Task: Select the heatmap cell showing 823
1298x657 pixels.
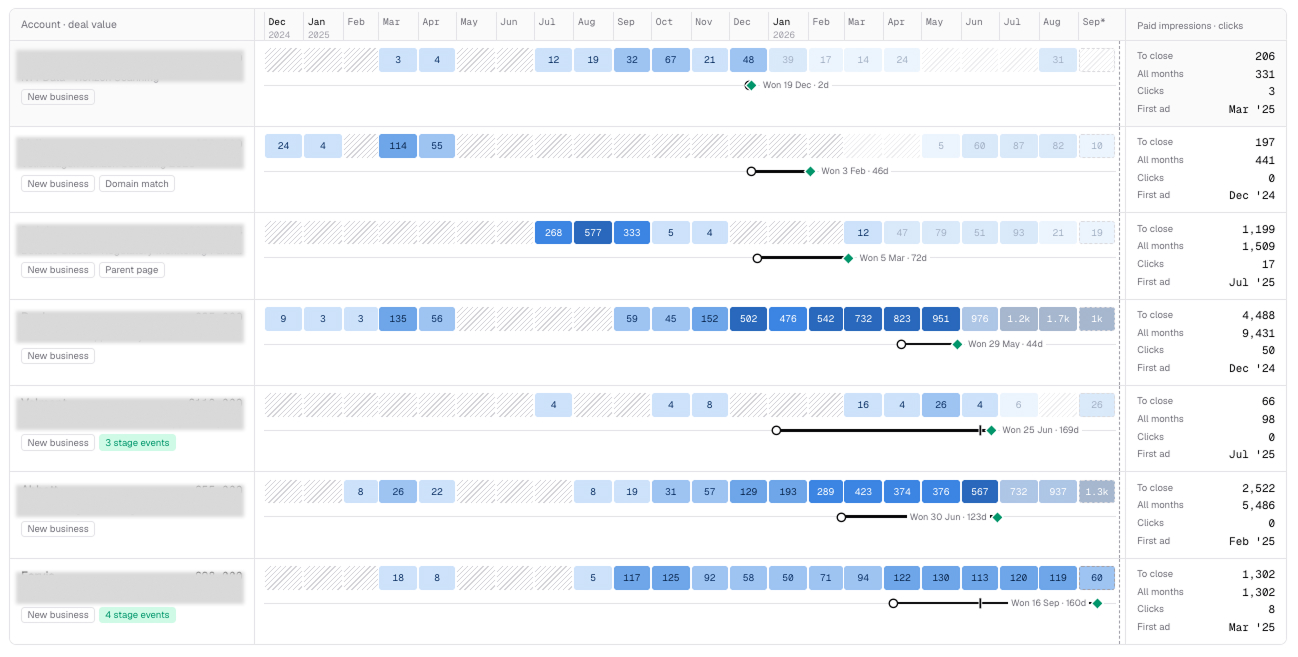Action: [x=902, y=319]
